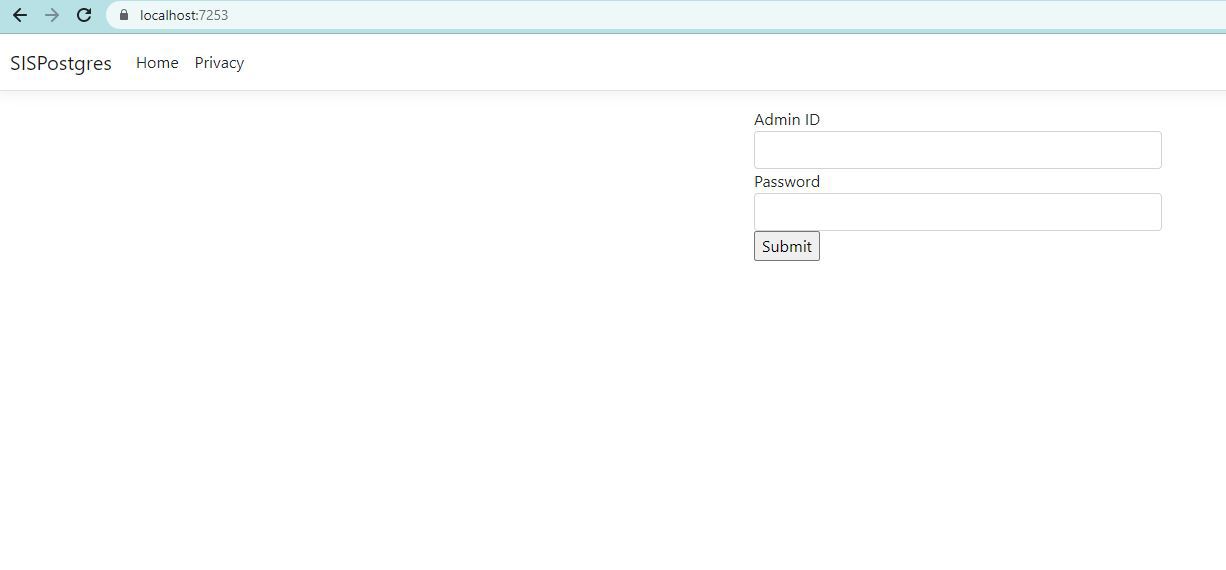The image size is (1226, 570).
Task: Click the Password label
Action: click(787, 181)
